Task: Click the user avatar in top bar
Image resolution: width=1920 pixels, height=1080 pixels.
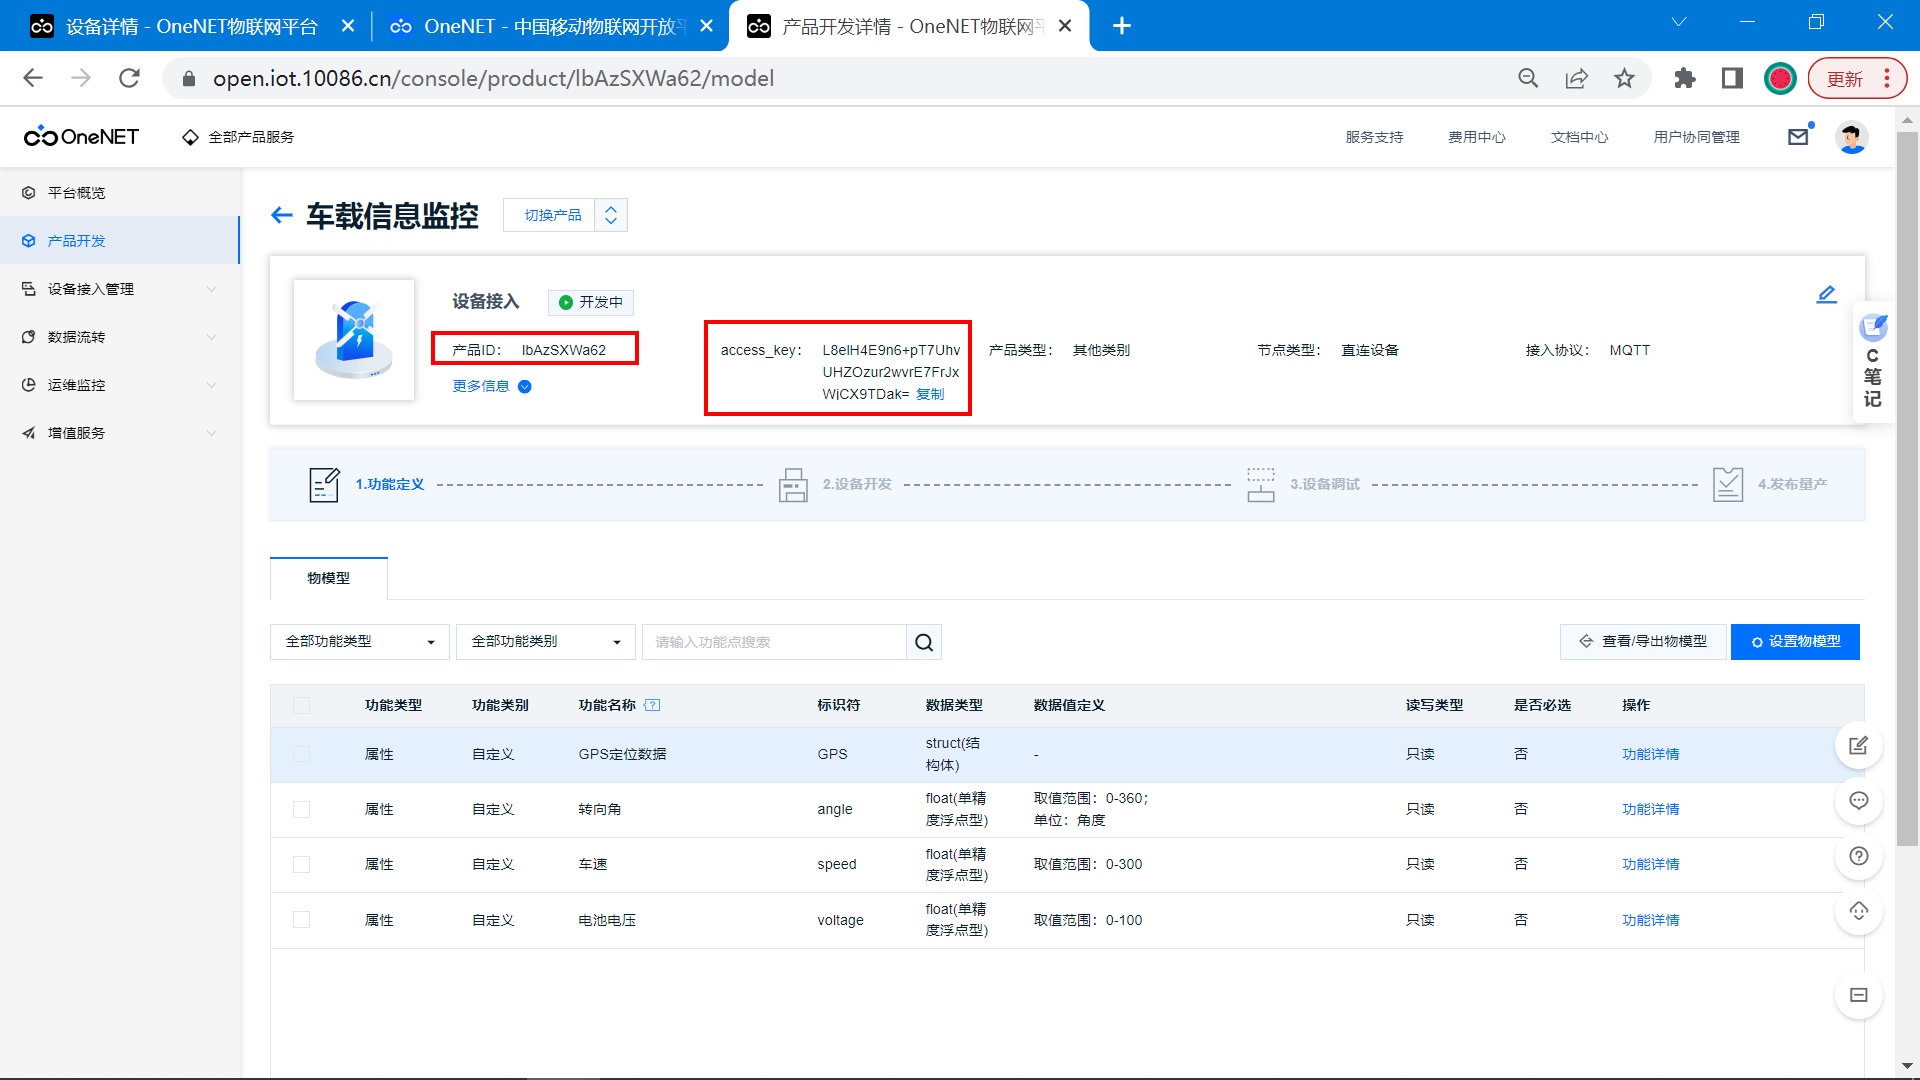Action: pyautogui.click(x=1851, y=137)
